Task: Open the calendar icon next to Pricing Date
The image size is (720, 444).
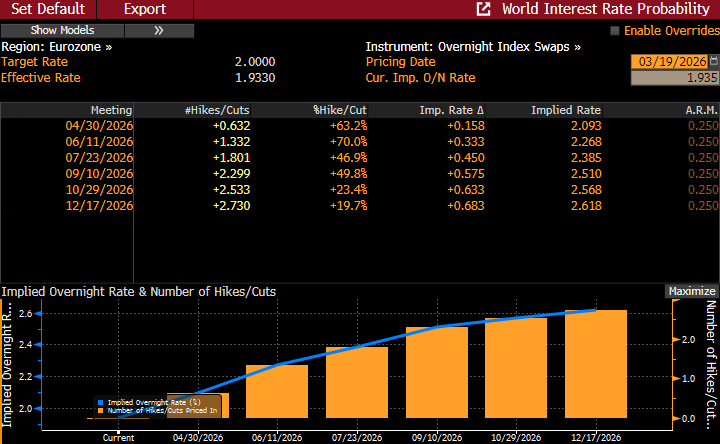Action: (x=712, y=61)
